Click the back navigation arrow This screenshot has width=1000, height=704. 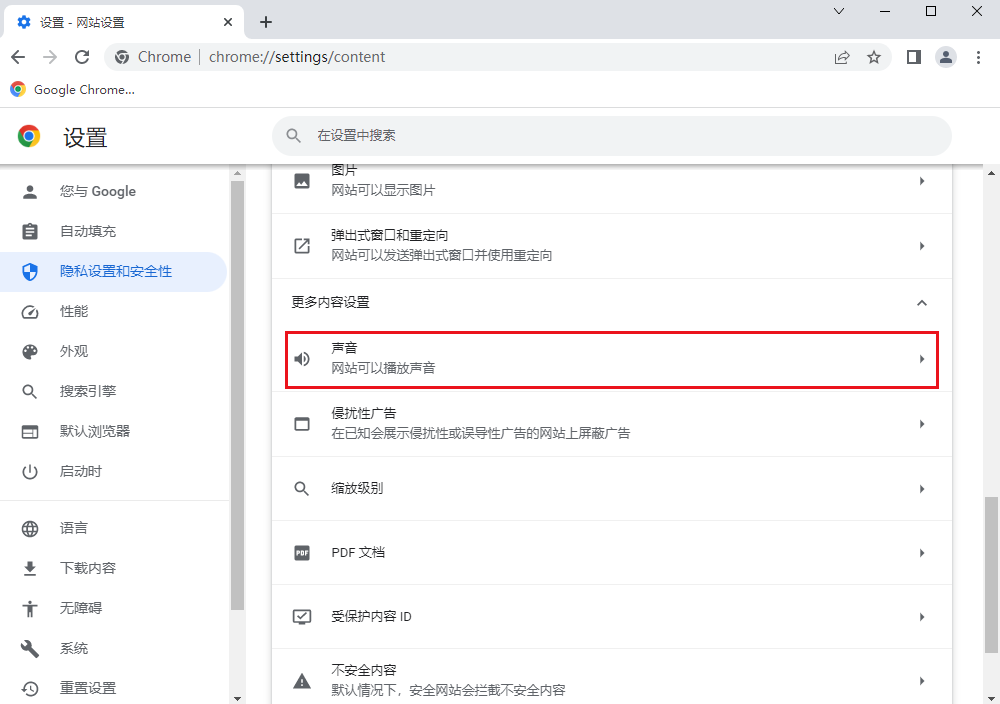tap(18, 57)
